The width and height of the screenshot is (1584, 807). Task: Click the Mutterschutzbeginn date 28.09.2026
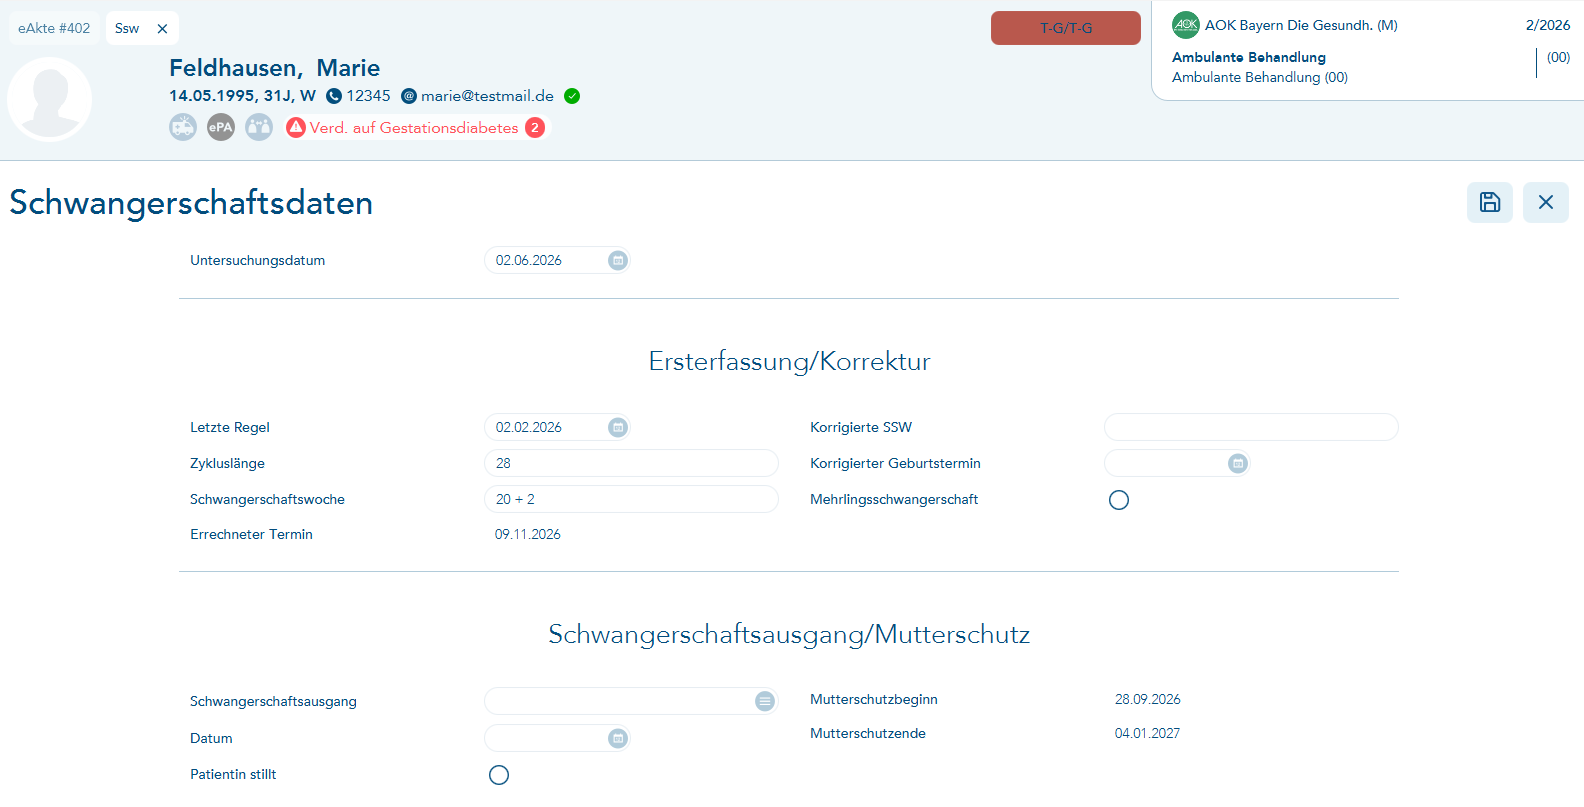[x=1148, y=699]
